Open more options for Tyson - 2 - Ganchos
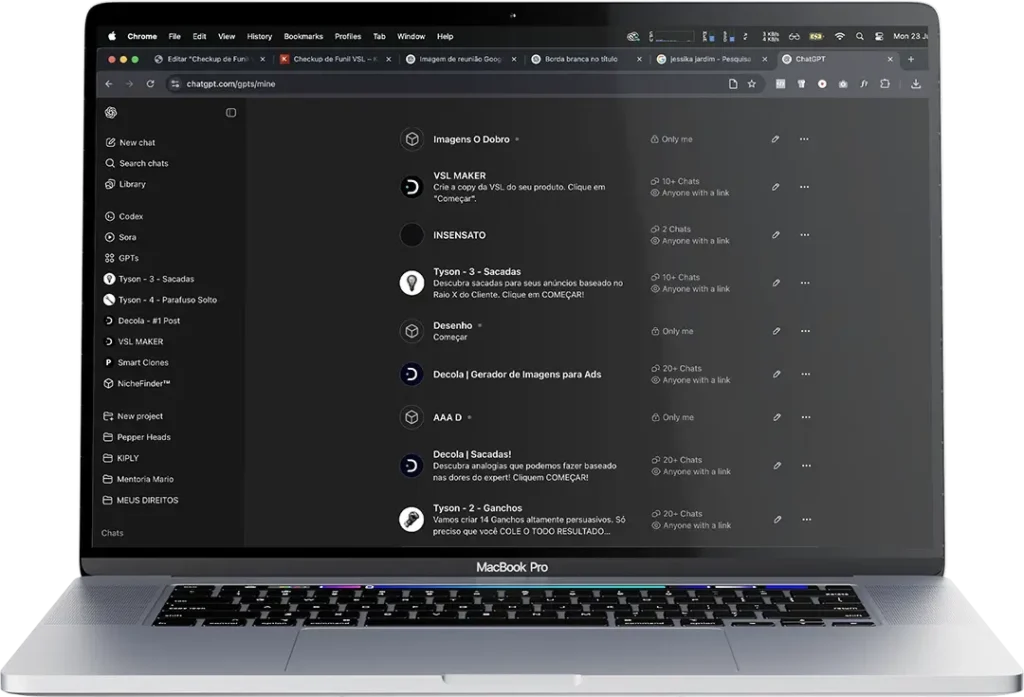Viewport: 1024px width, 697px height. [807, 519]
